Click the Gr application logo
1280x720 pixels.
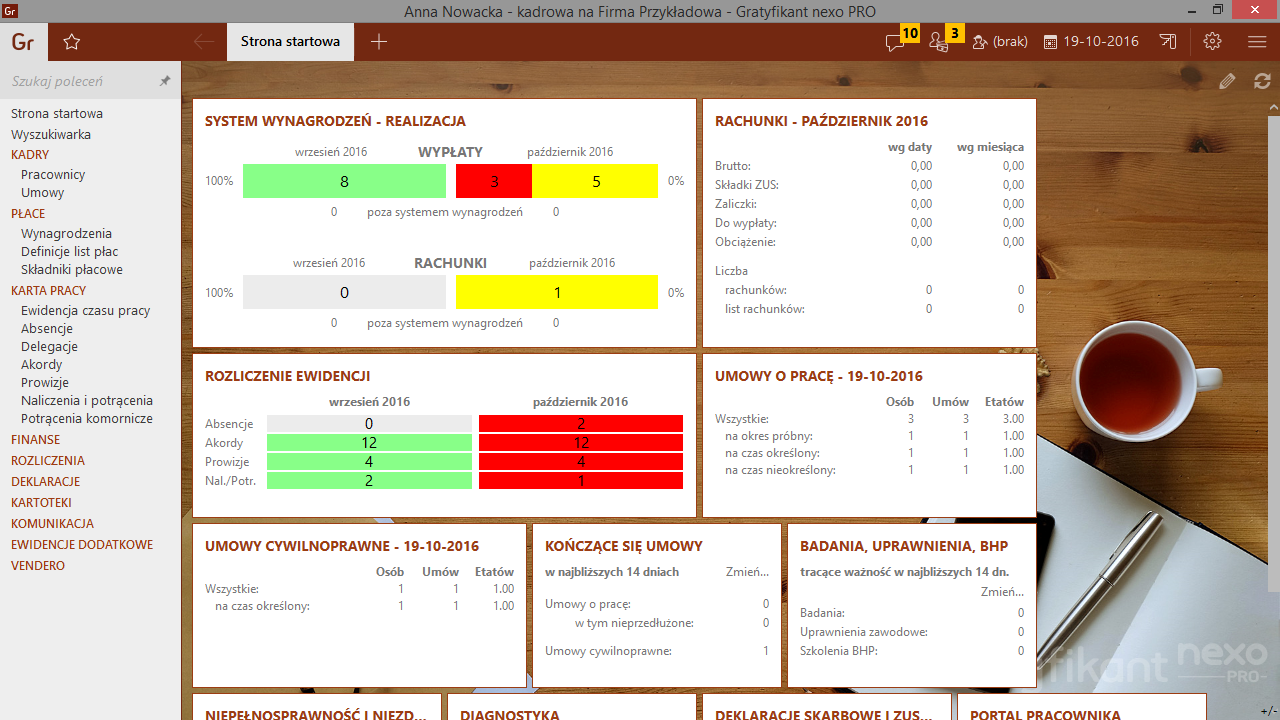tap(23, 42)
